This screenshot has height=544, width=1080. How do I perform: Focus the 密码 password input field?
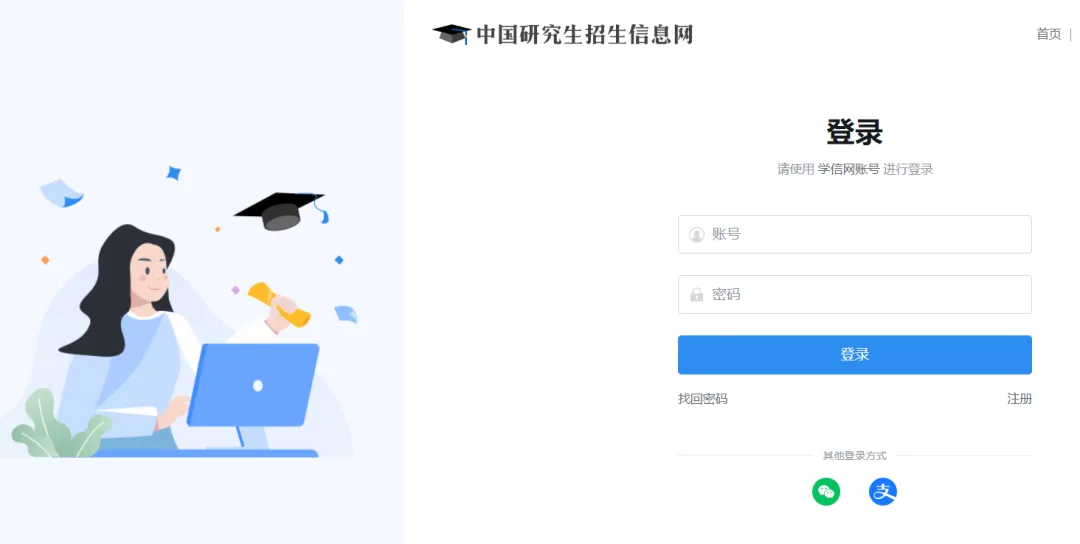tap(855, 294)
